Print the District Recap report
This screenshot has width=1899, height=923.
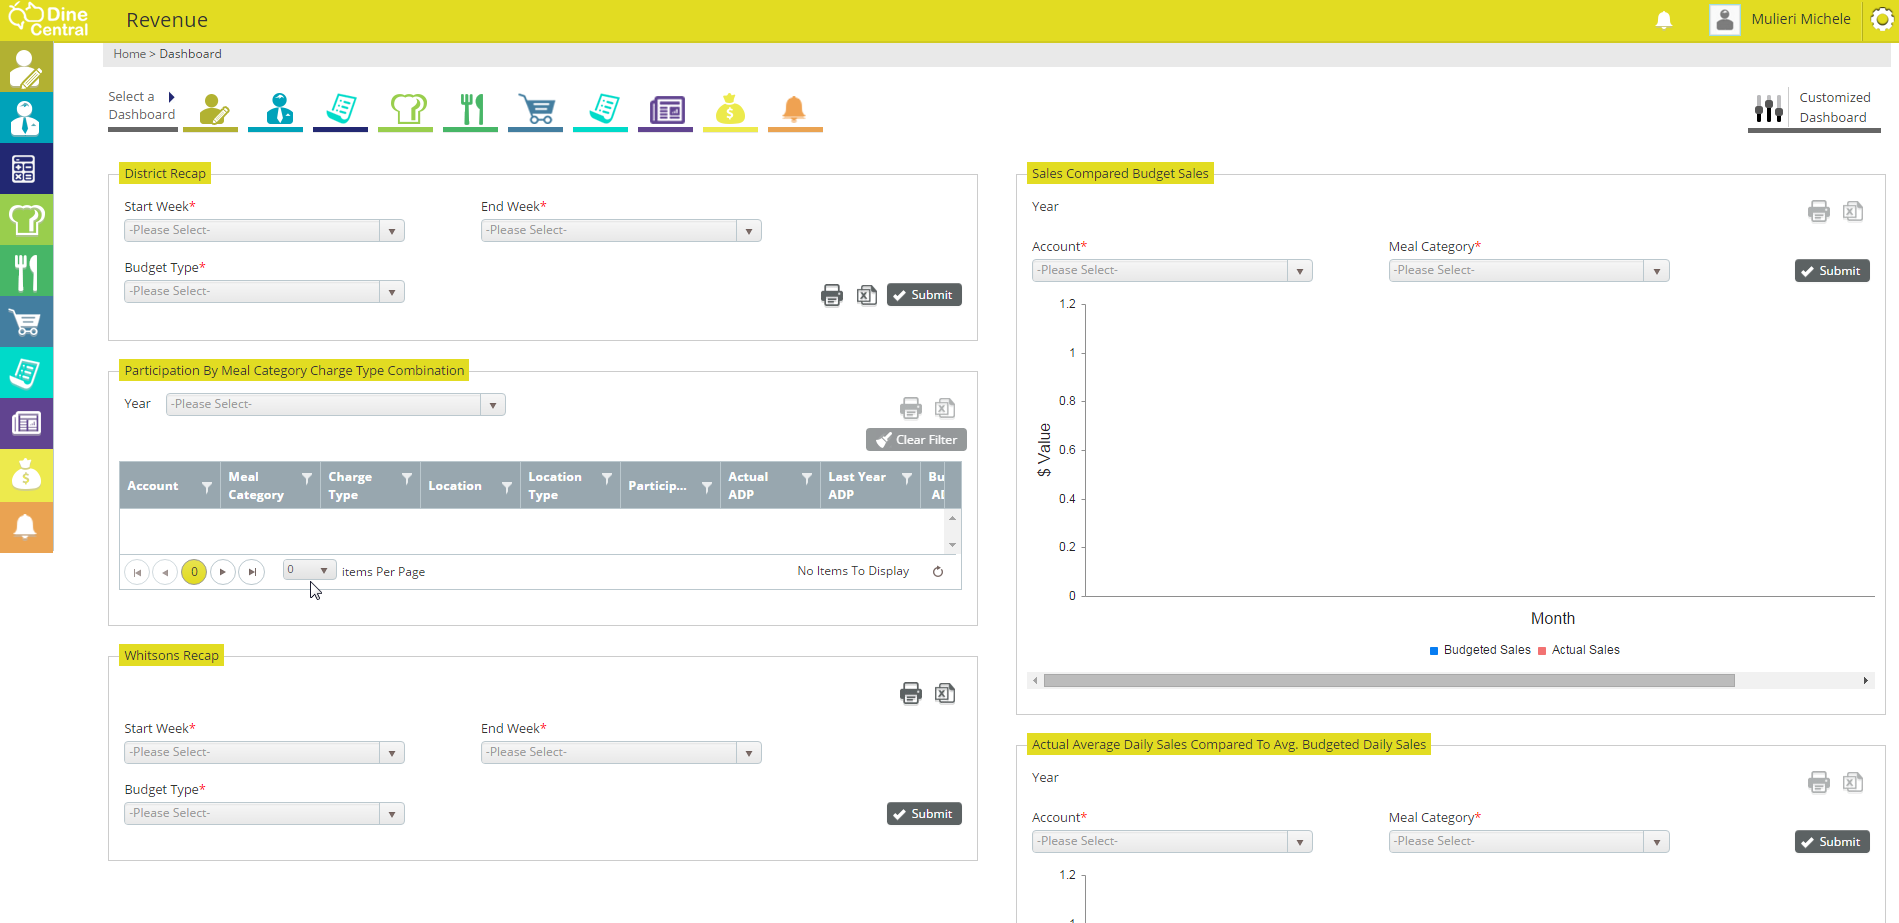point(831,295)
